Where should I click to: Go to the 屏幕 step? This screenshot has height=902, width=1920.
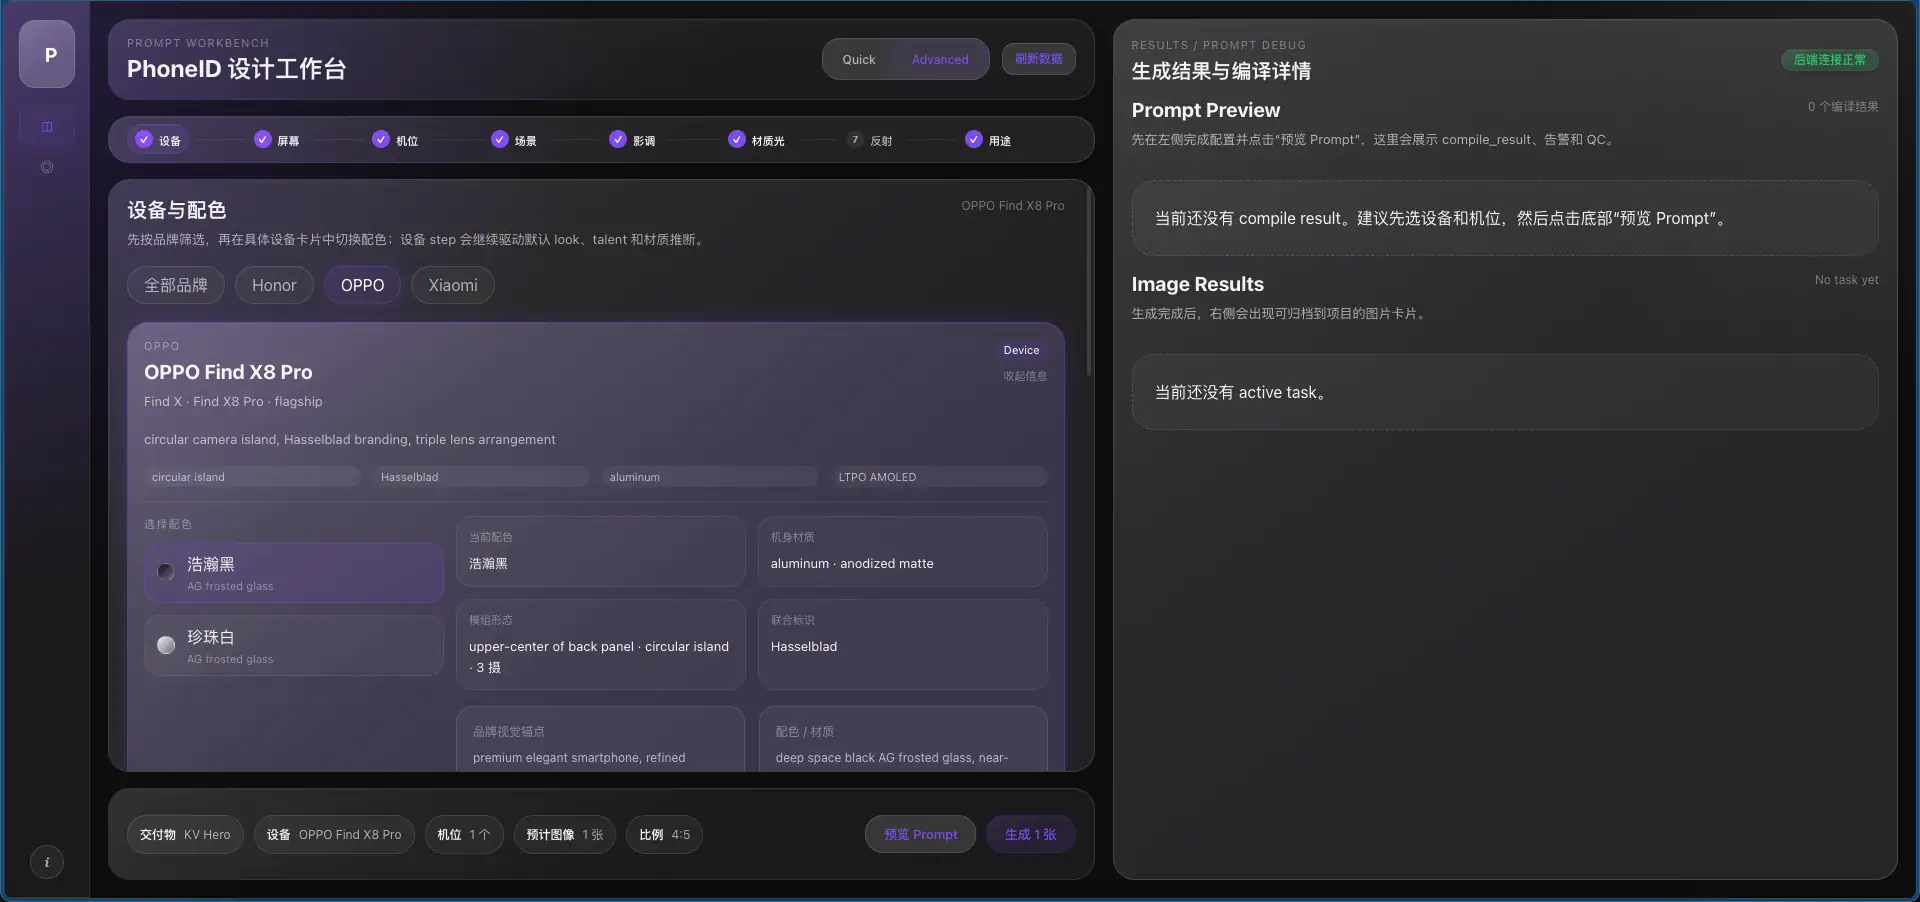tap(276, 140)
